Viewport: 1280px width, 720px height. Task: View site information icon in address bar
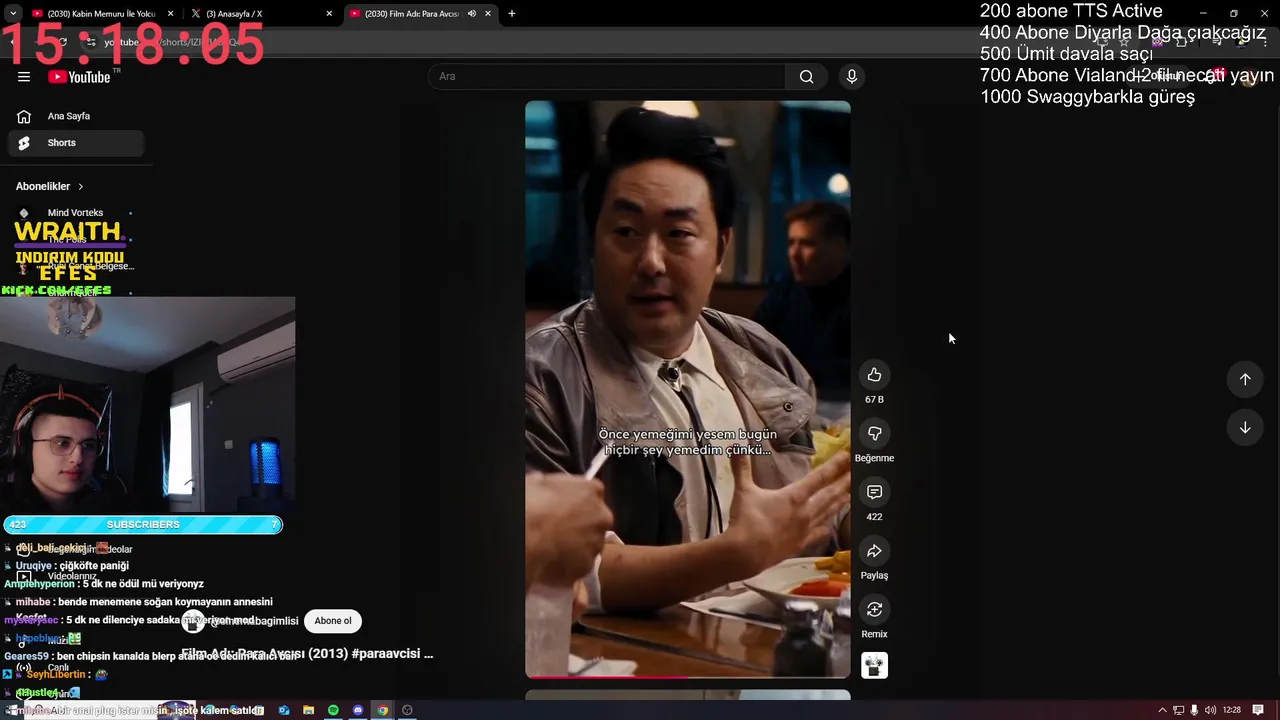[x=90, y=42]
